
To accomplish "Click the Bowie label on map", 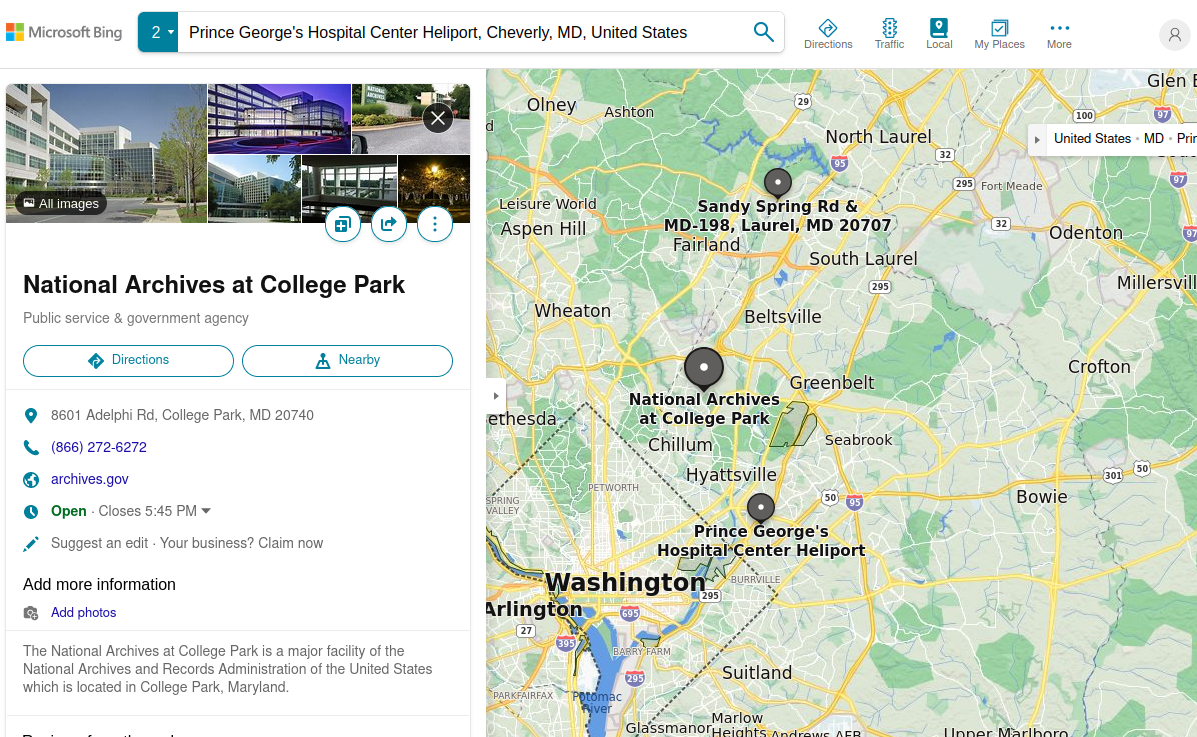I will click(1041, 496).
